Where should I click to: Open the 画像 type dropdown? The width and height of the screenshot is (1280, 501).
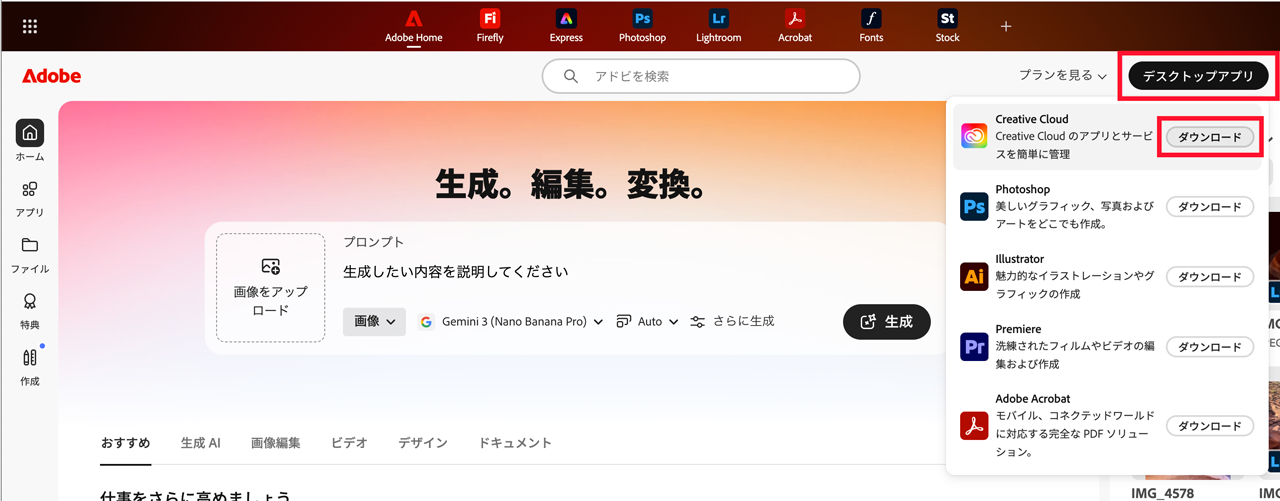[x=374, y=322]
